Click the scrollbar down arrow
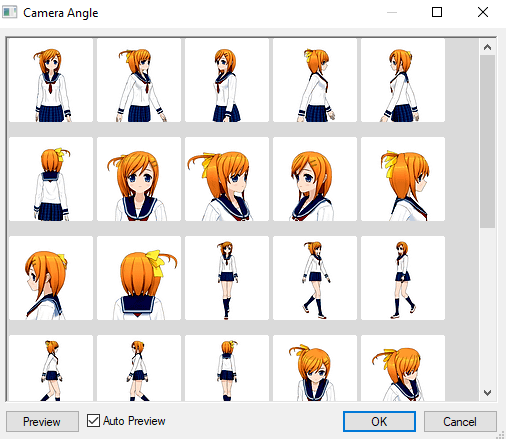The image size is (506, 439). pyautogui.click(x=487, y=393)
